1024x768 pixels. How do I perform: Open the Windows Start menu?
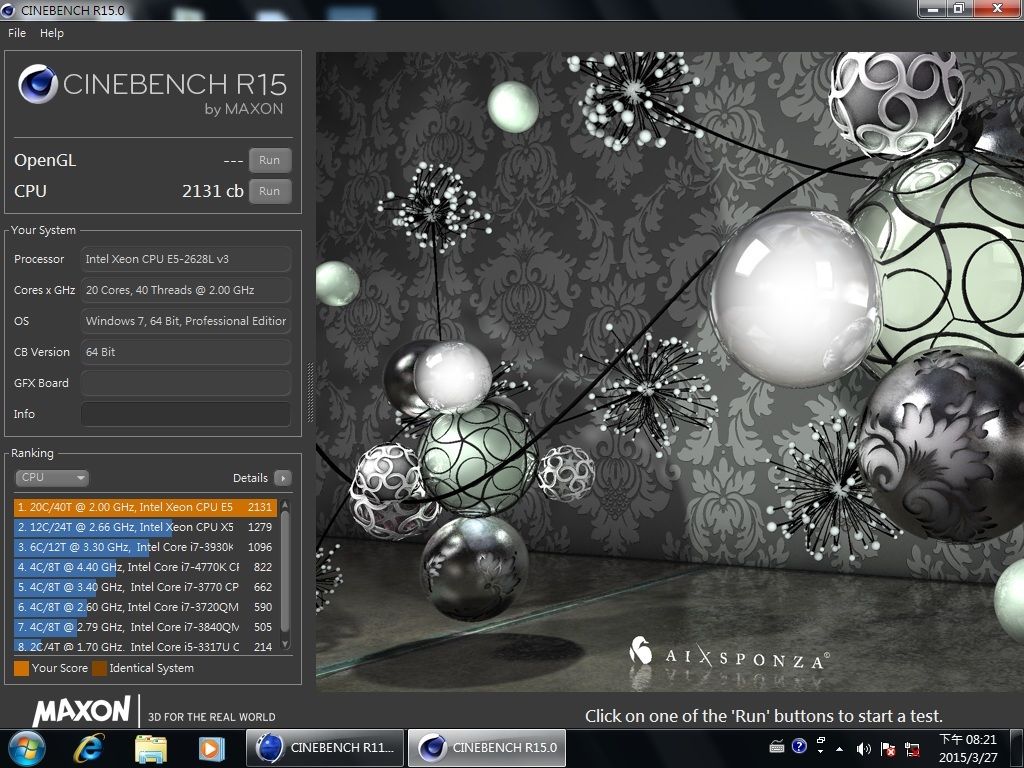coord(25,748)
